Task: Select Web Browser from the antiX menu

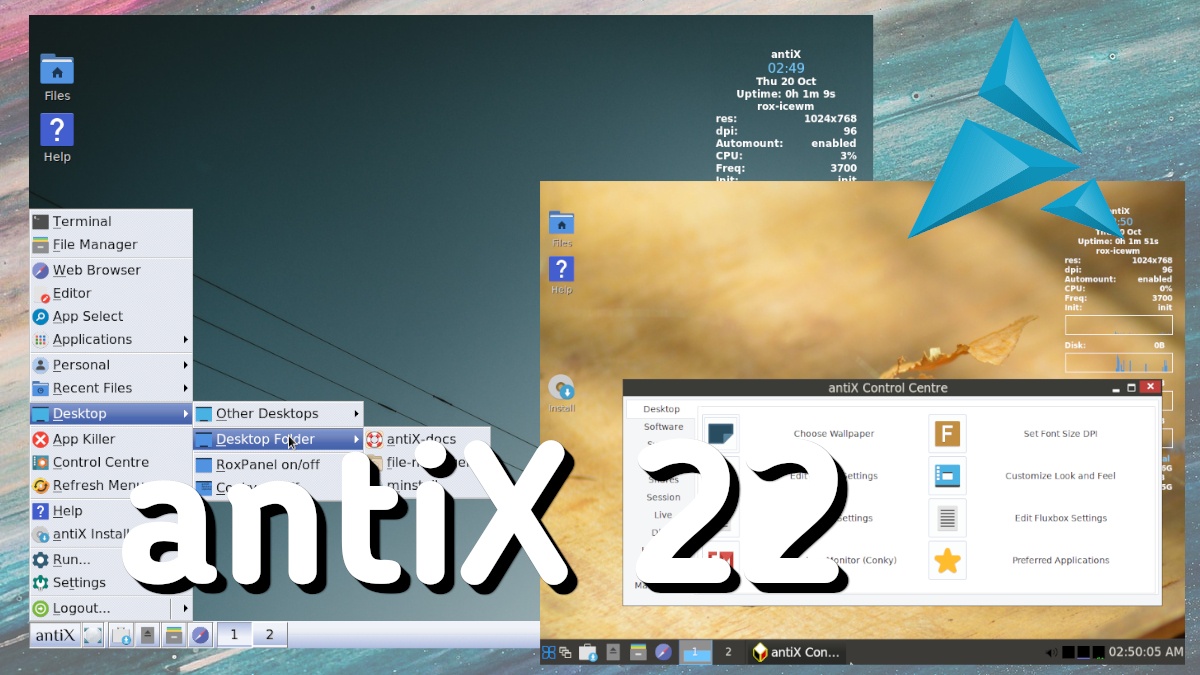Action: pos(110,270)
